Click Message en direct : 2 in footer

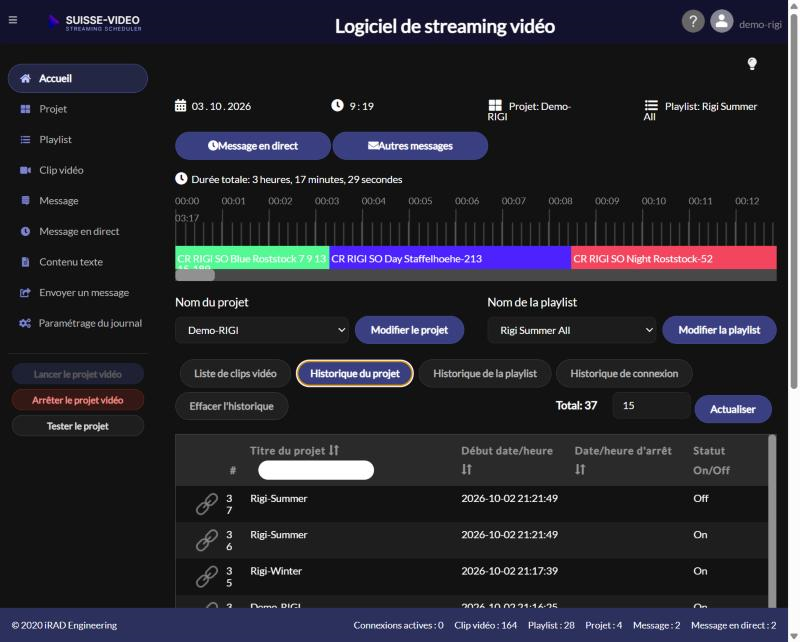click(733, 625)
